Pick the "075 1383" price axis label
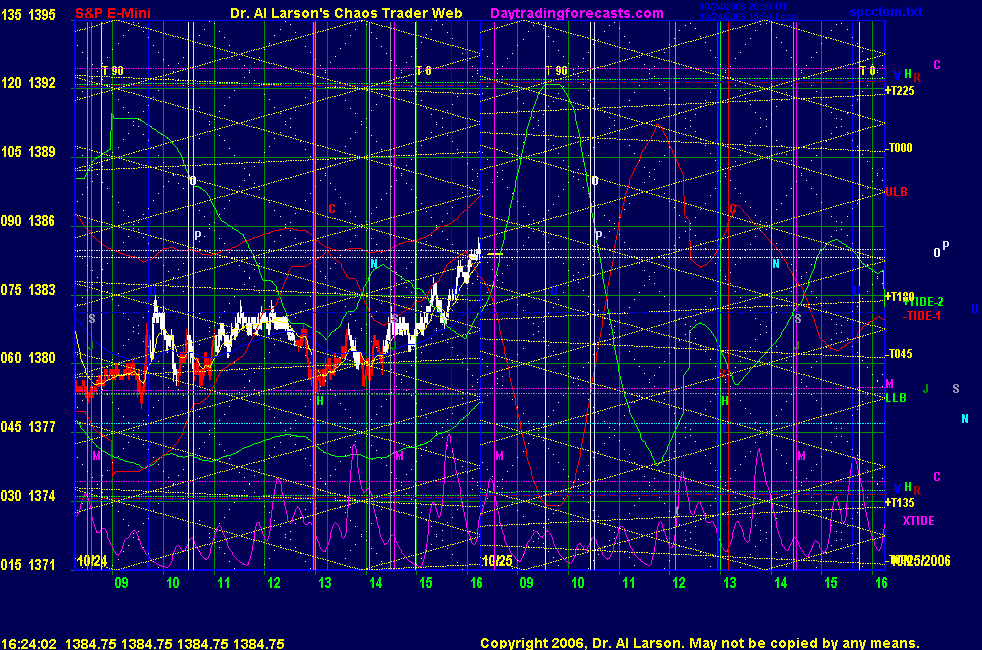 (28, 290)
